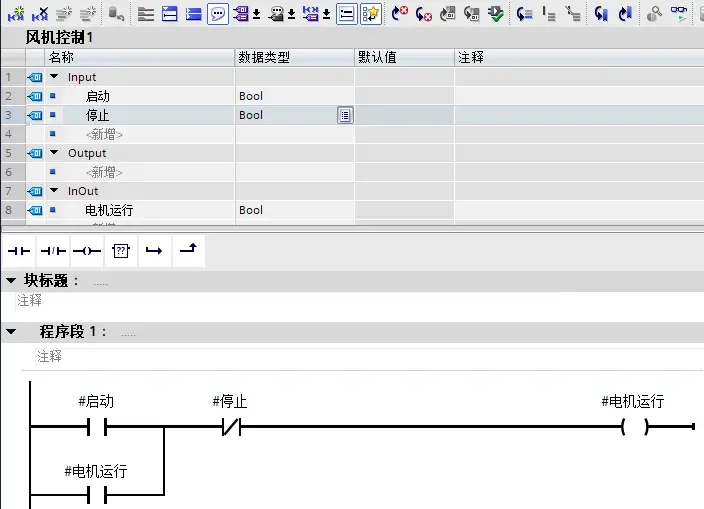
Task: Collapse the InOut section in interface table
Action: [54, 190]
